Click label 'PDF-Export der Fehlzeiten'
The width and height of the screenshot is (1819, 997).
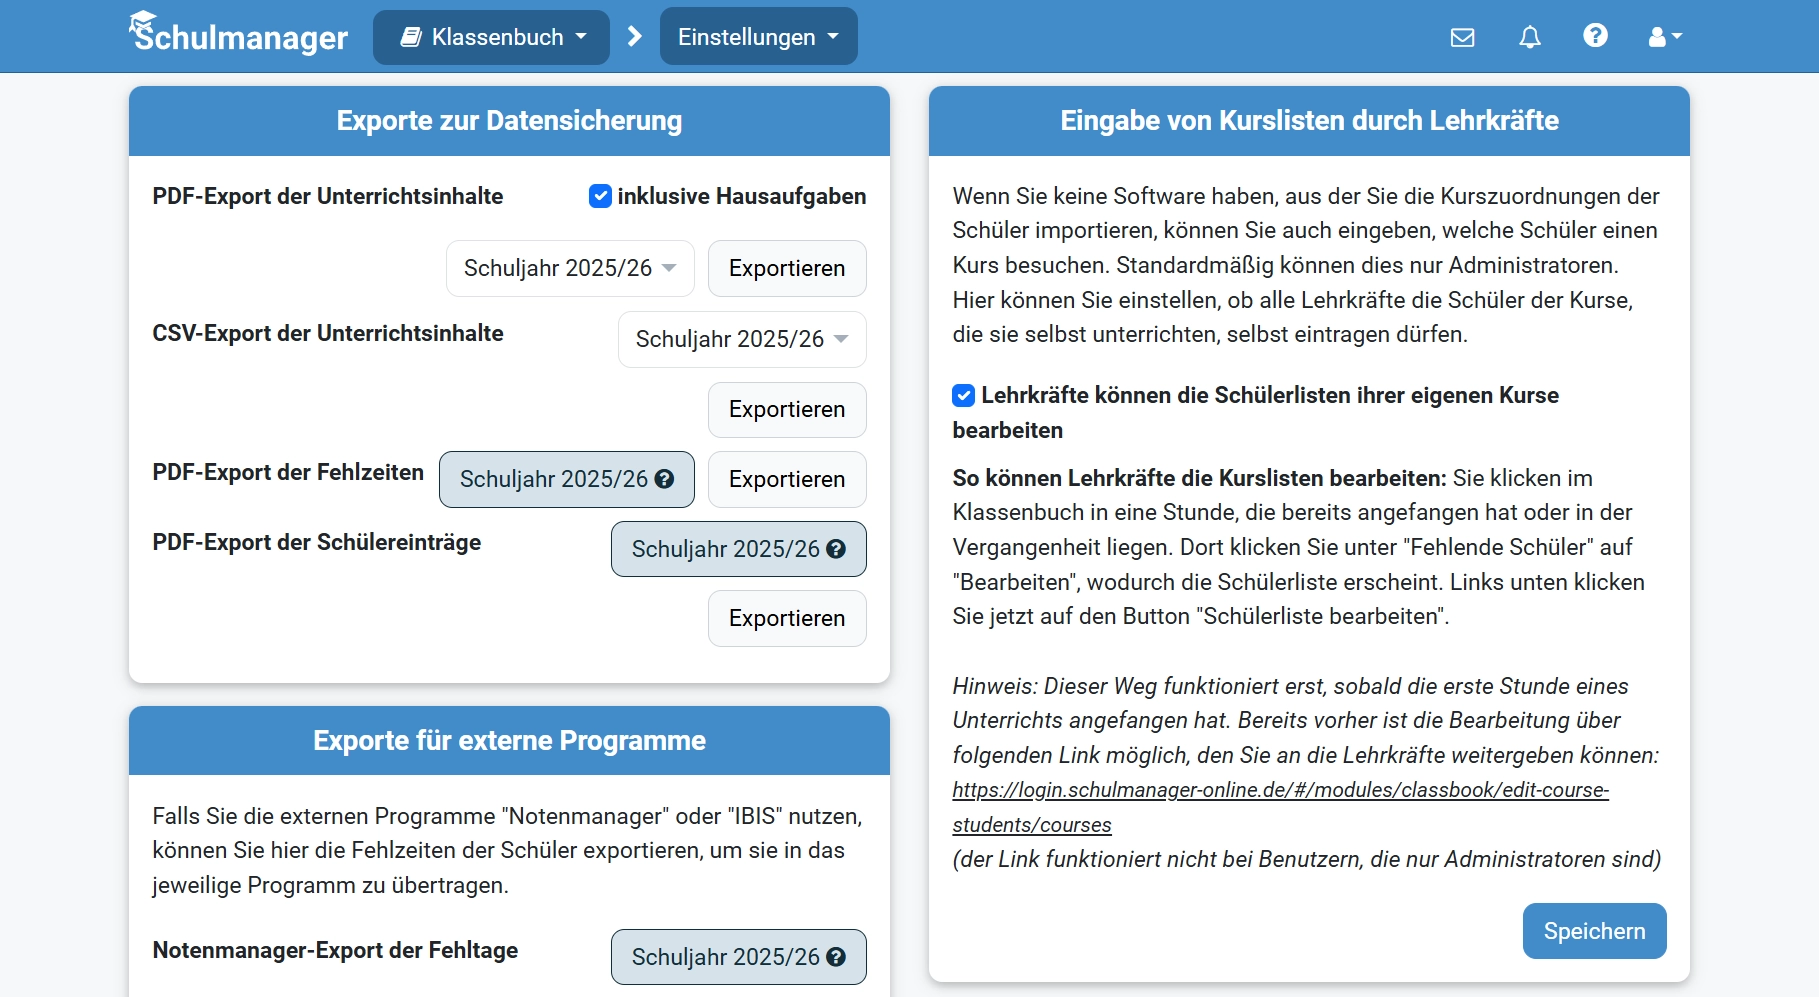click(288, 472)
